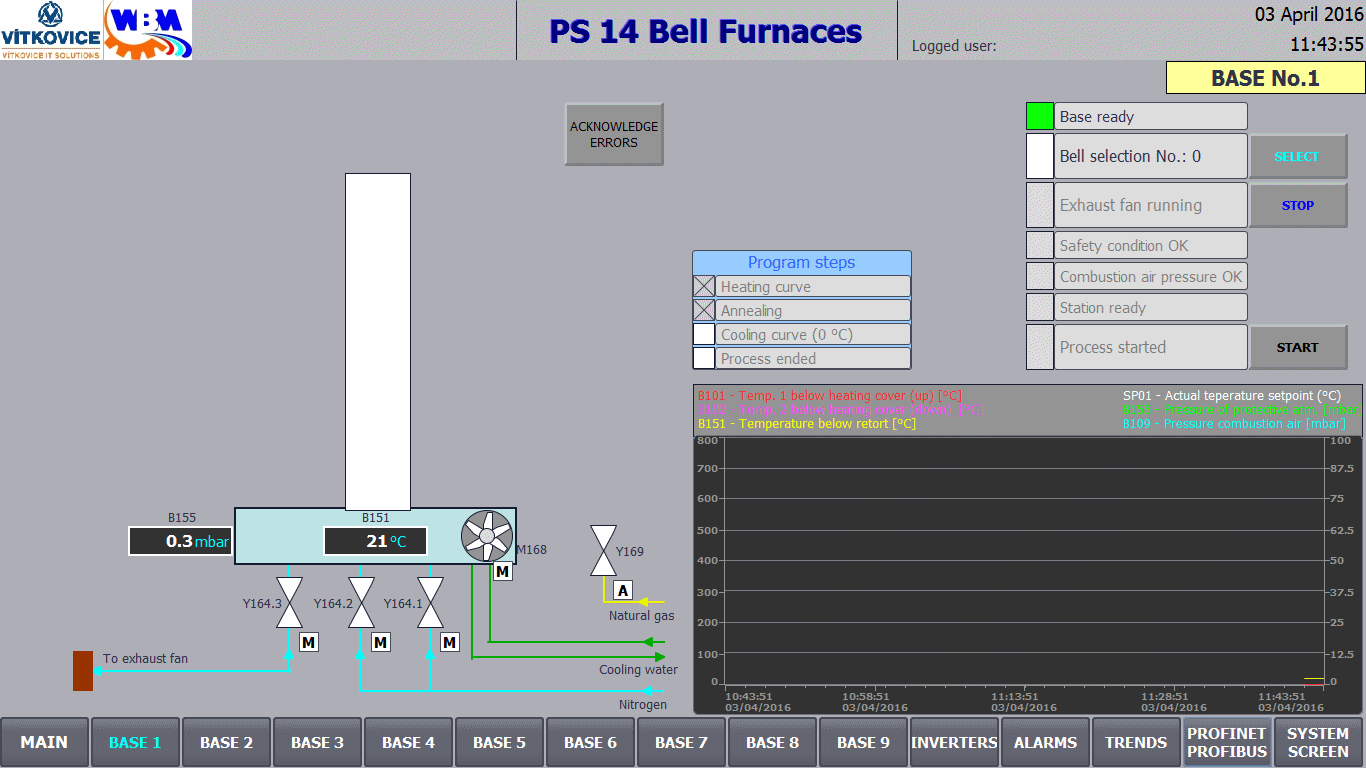The width and height of the screenshot is (1366, 768).
Task: Switch to the BASE 2 tab
Action: point(226,743)
